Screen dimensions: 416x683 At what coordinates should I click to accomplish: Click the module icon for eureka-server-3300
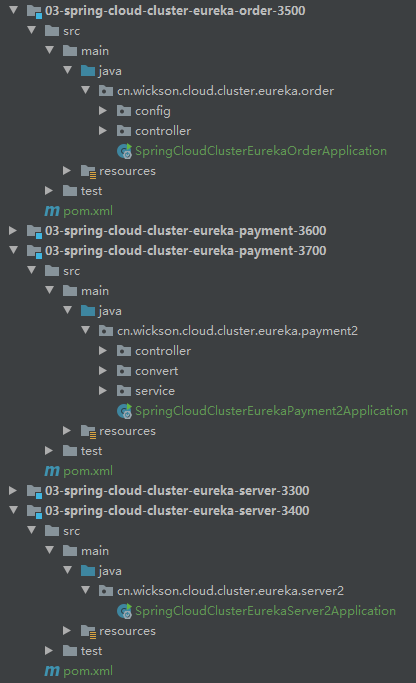coord(34,491)
